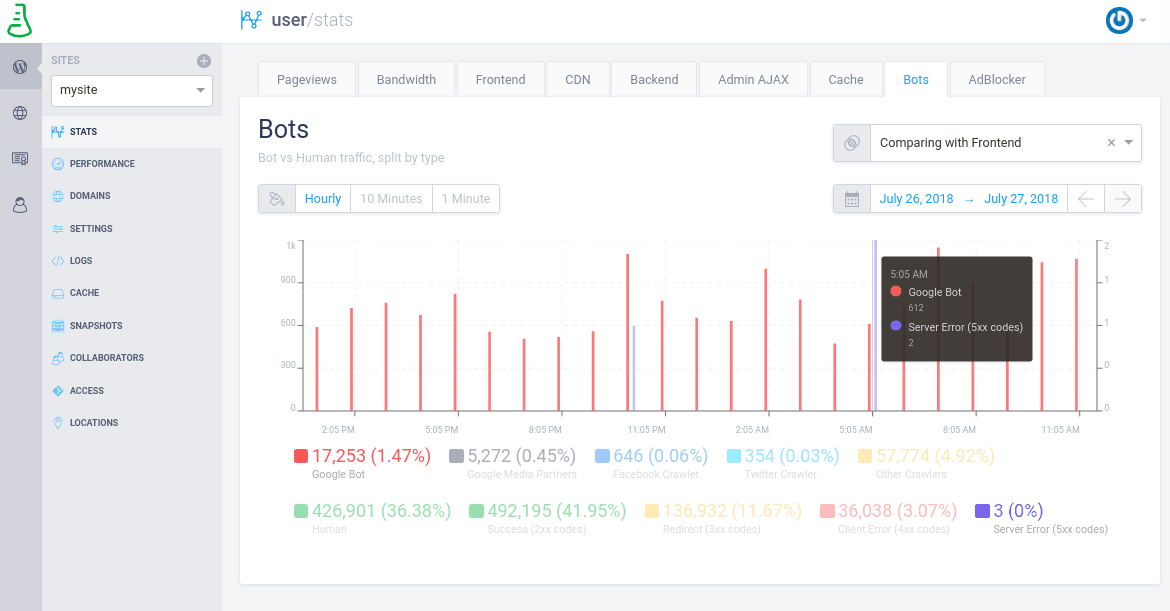The width and height of the screenshot is (1170, 611).
Task: Open the AdBlocker tab
Action: click(x=996, y=79)
